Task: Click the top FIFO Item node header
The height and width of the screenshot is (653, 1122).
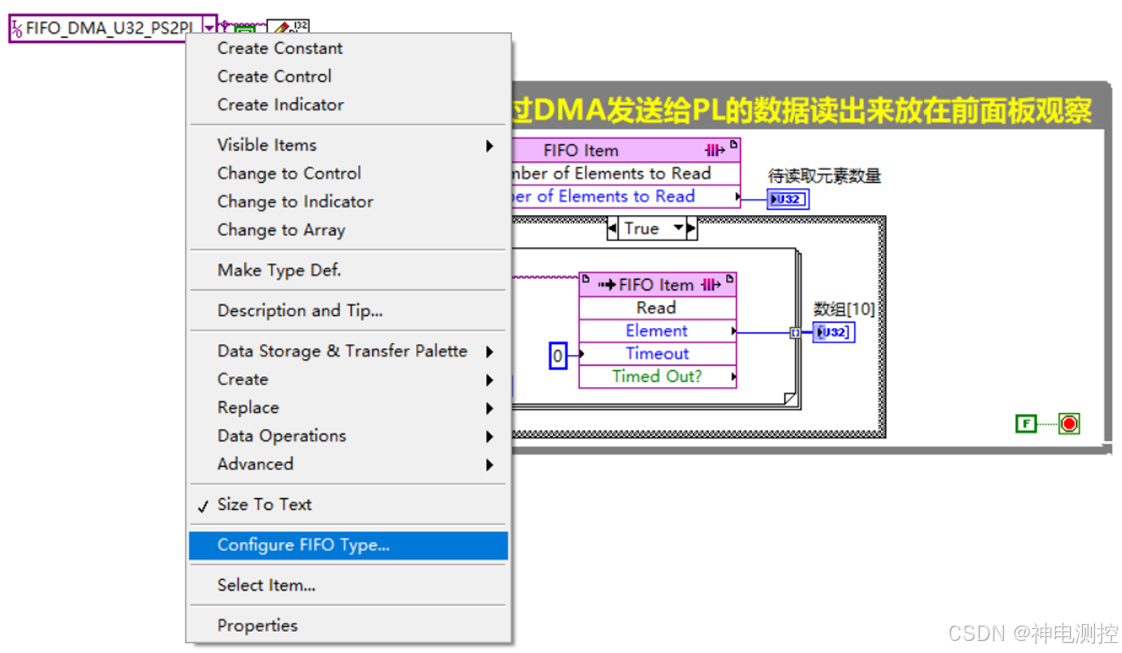Action: coord(626,150)
